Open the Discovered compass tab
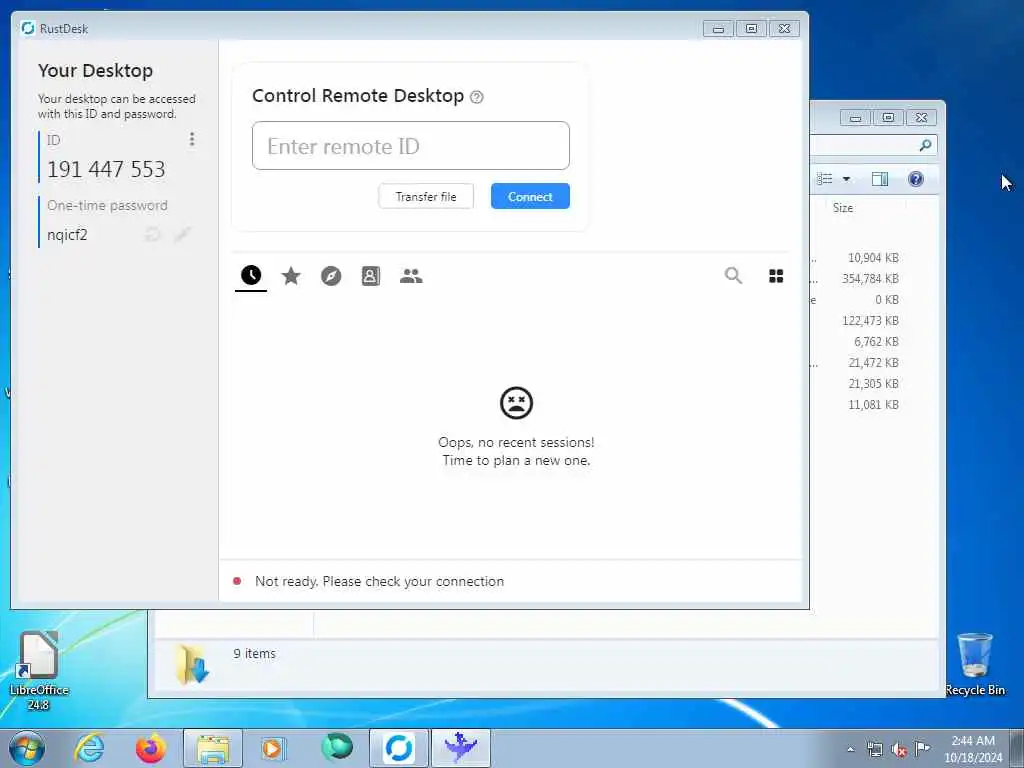 point(331,276)
